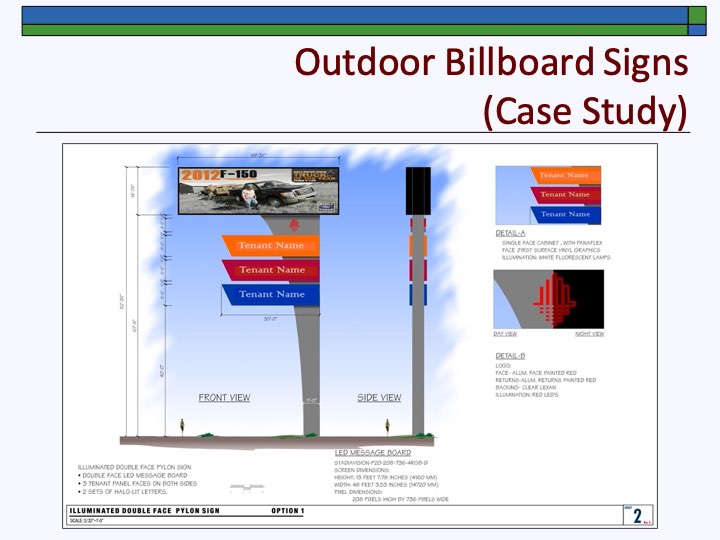The height and width of the screenshot is (540, 720).
Task: Click the SIDE VIEW label
Action: tap(379, 398)
